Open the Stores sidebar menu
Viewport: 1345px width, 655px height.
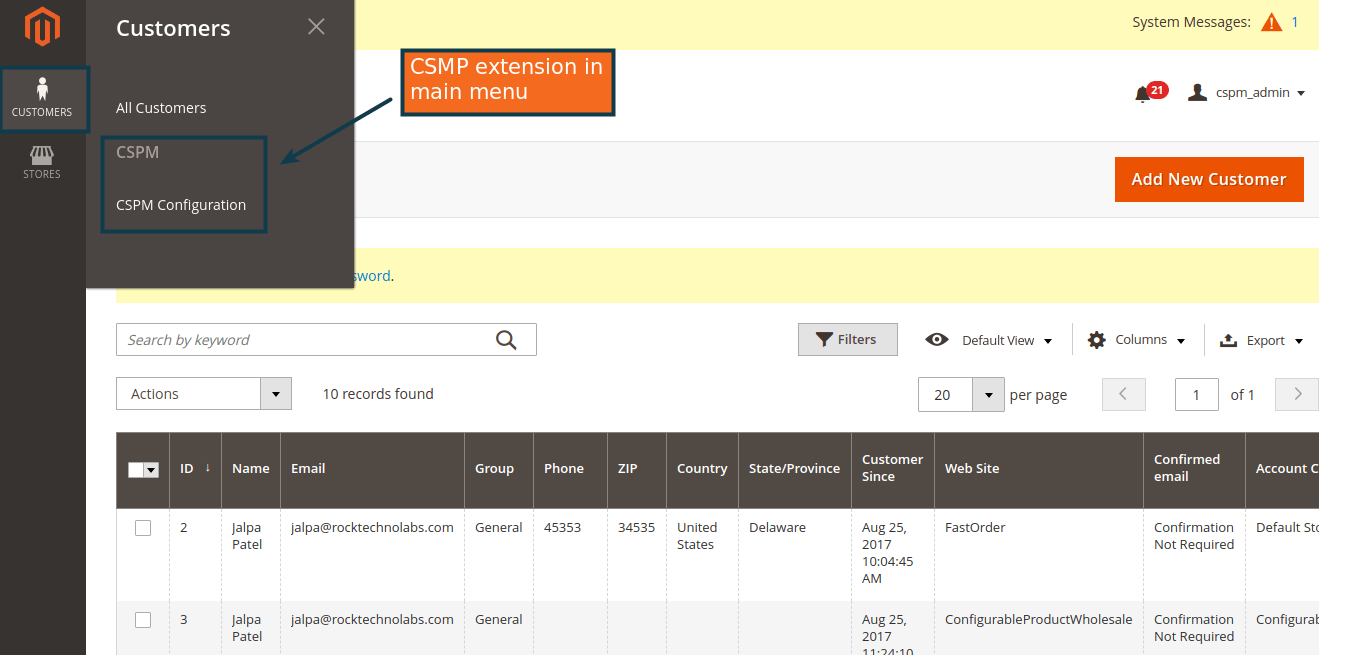pyautogui.click(x=42, y=162)
